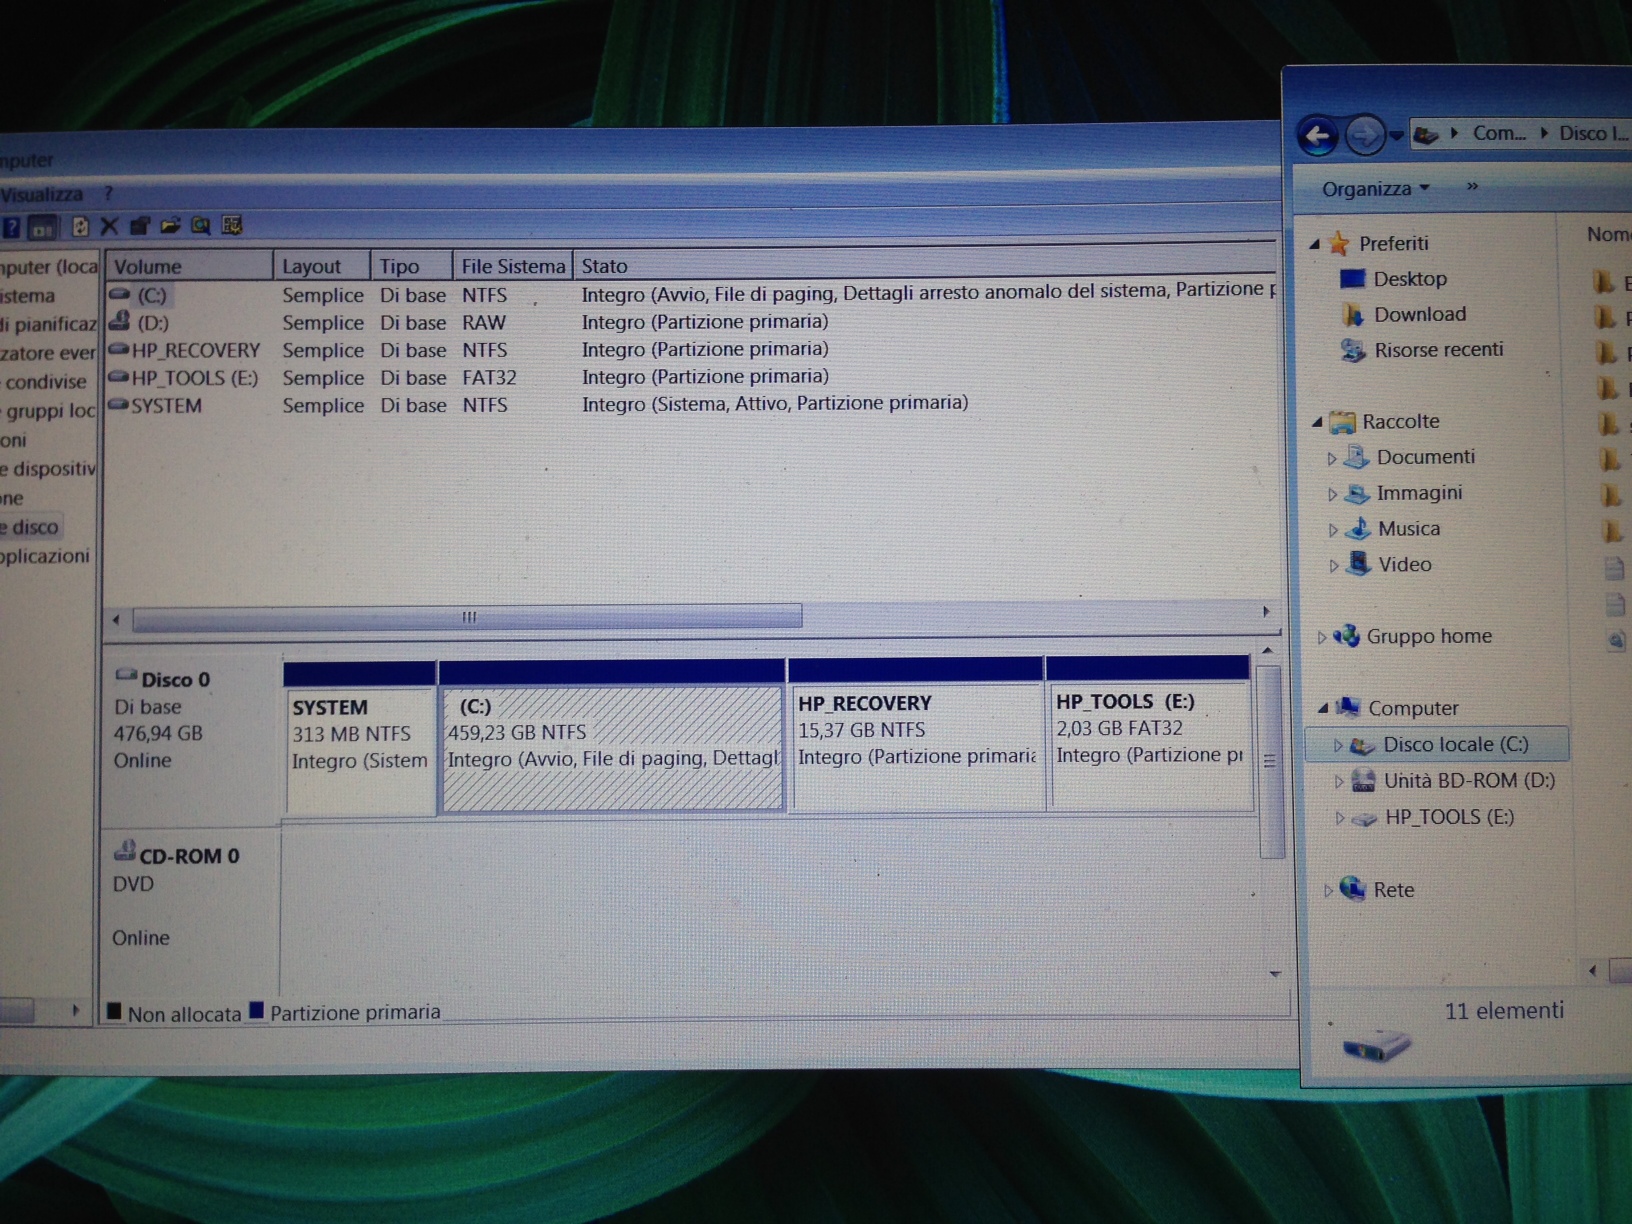This screenshot has height=1224, width=1632.
Task: Collapse the Preferiti section arrow
Action: pos(1316,244)
